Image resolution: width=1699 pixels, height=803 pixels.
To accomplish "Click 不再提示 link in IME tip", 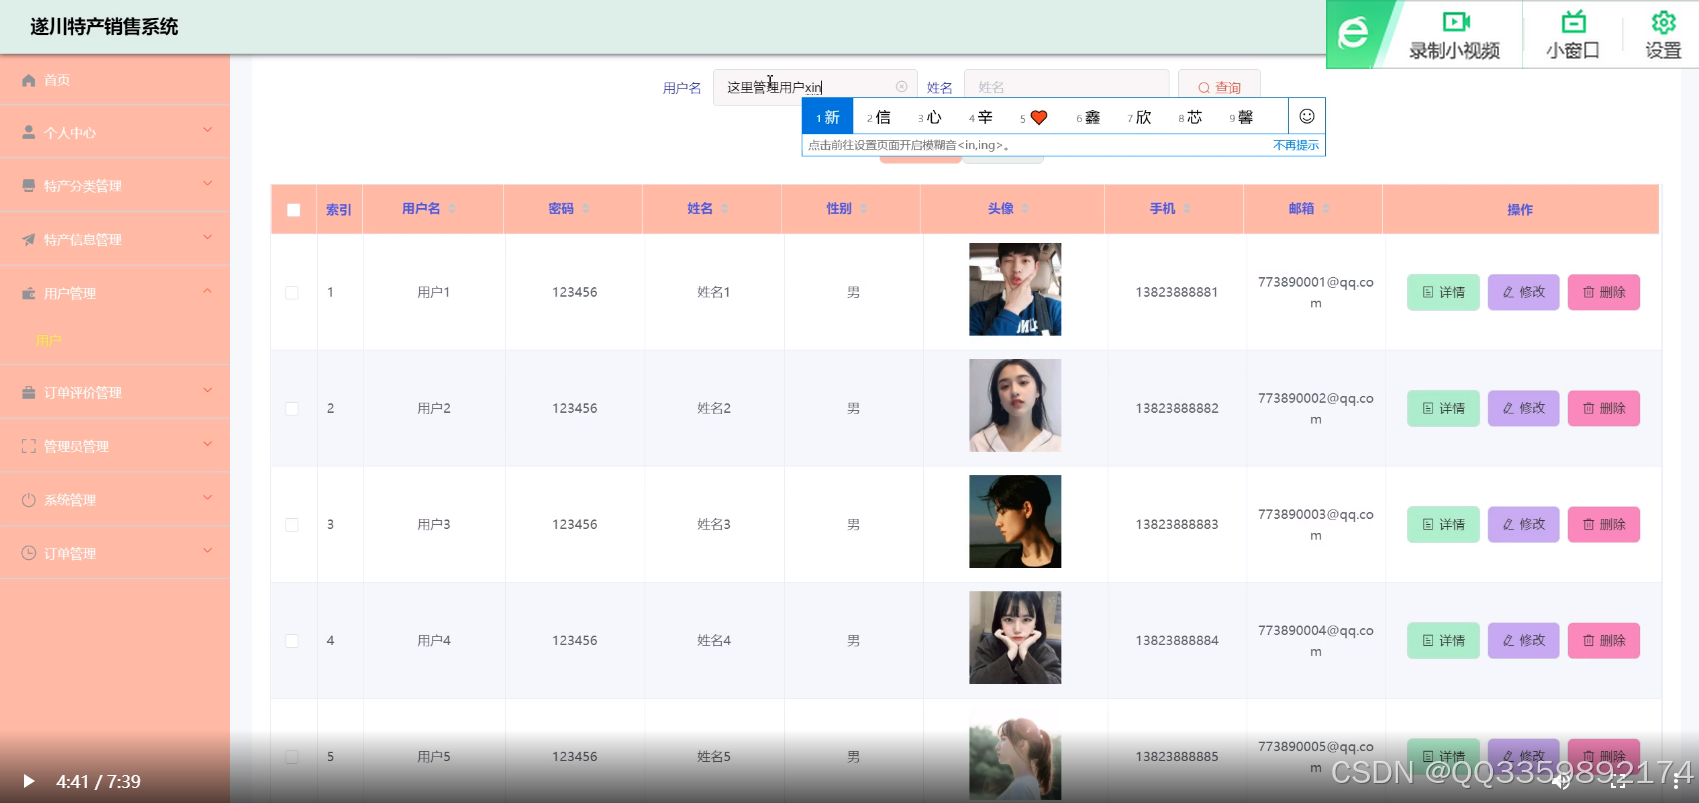I will click(1296, 145).
